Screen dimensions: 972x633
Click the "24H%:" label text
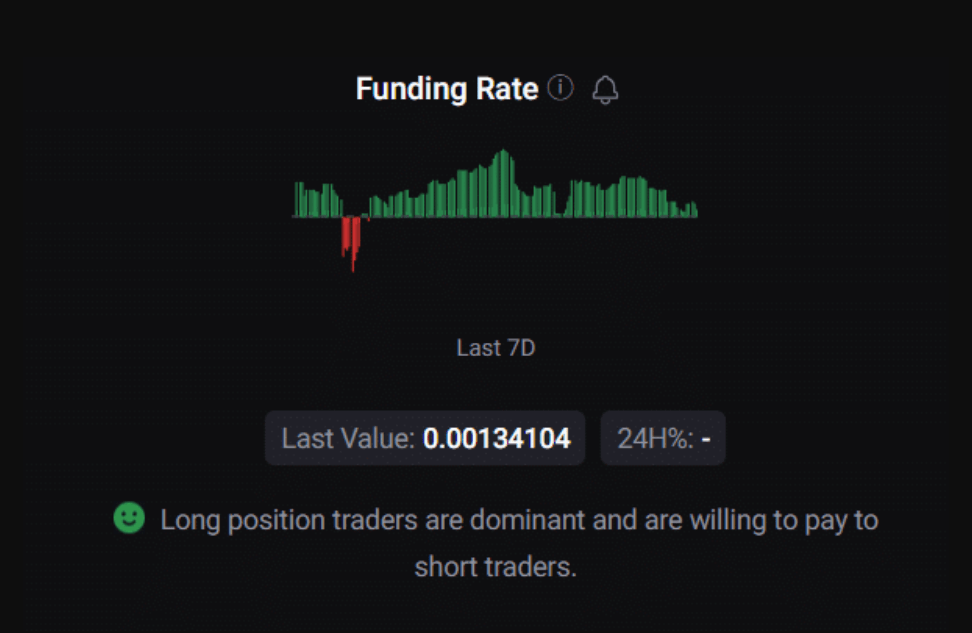(x=655, y=438)
